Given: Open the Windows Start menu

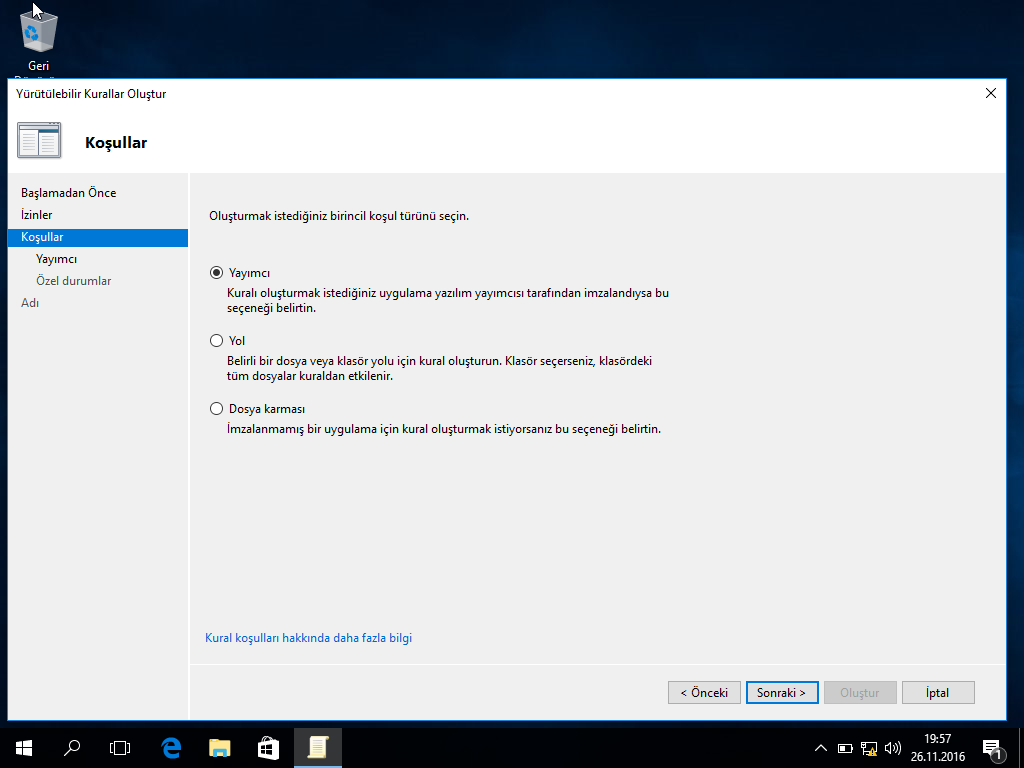Looking at the screenshot, I should click(24, 747).
